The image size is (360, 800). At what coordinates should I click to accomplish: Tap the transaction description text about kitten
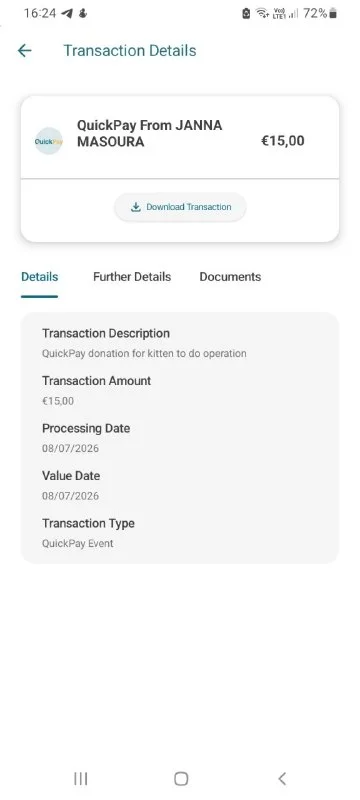pyautogui.click(x=144, y=353)
